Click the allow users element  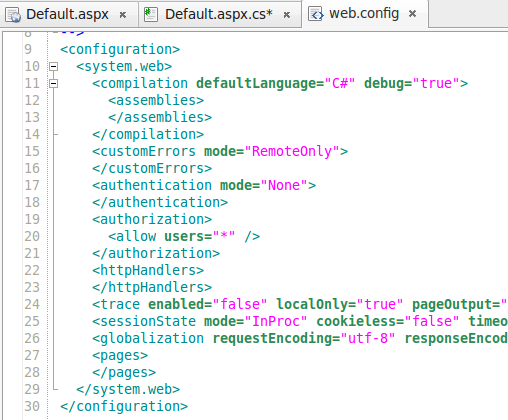184,236
